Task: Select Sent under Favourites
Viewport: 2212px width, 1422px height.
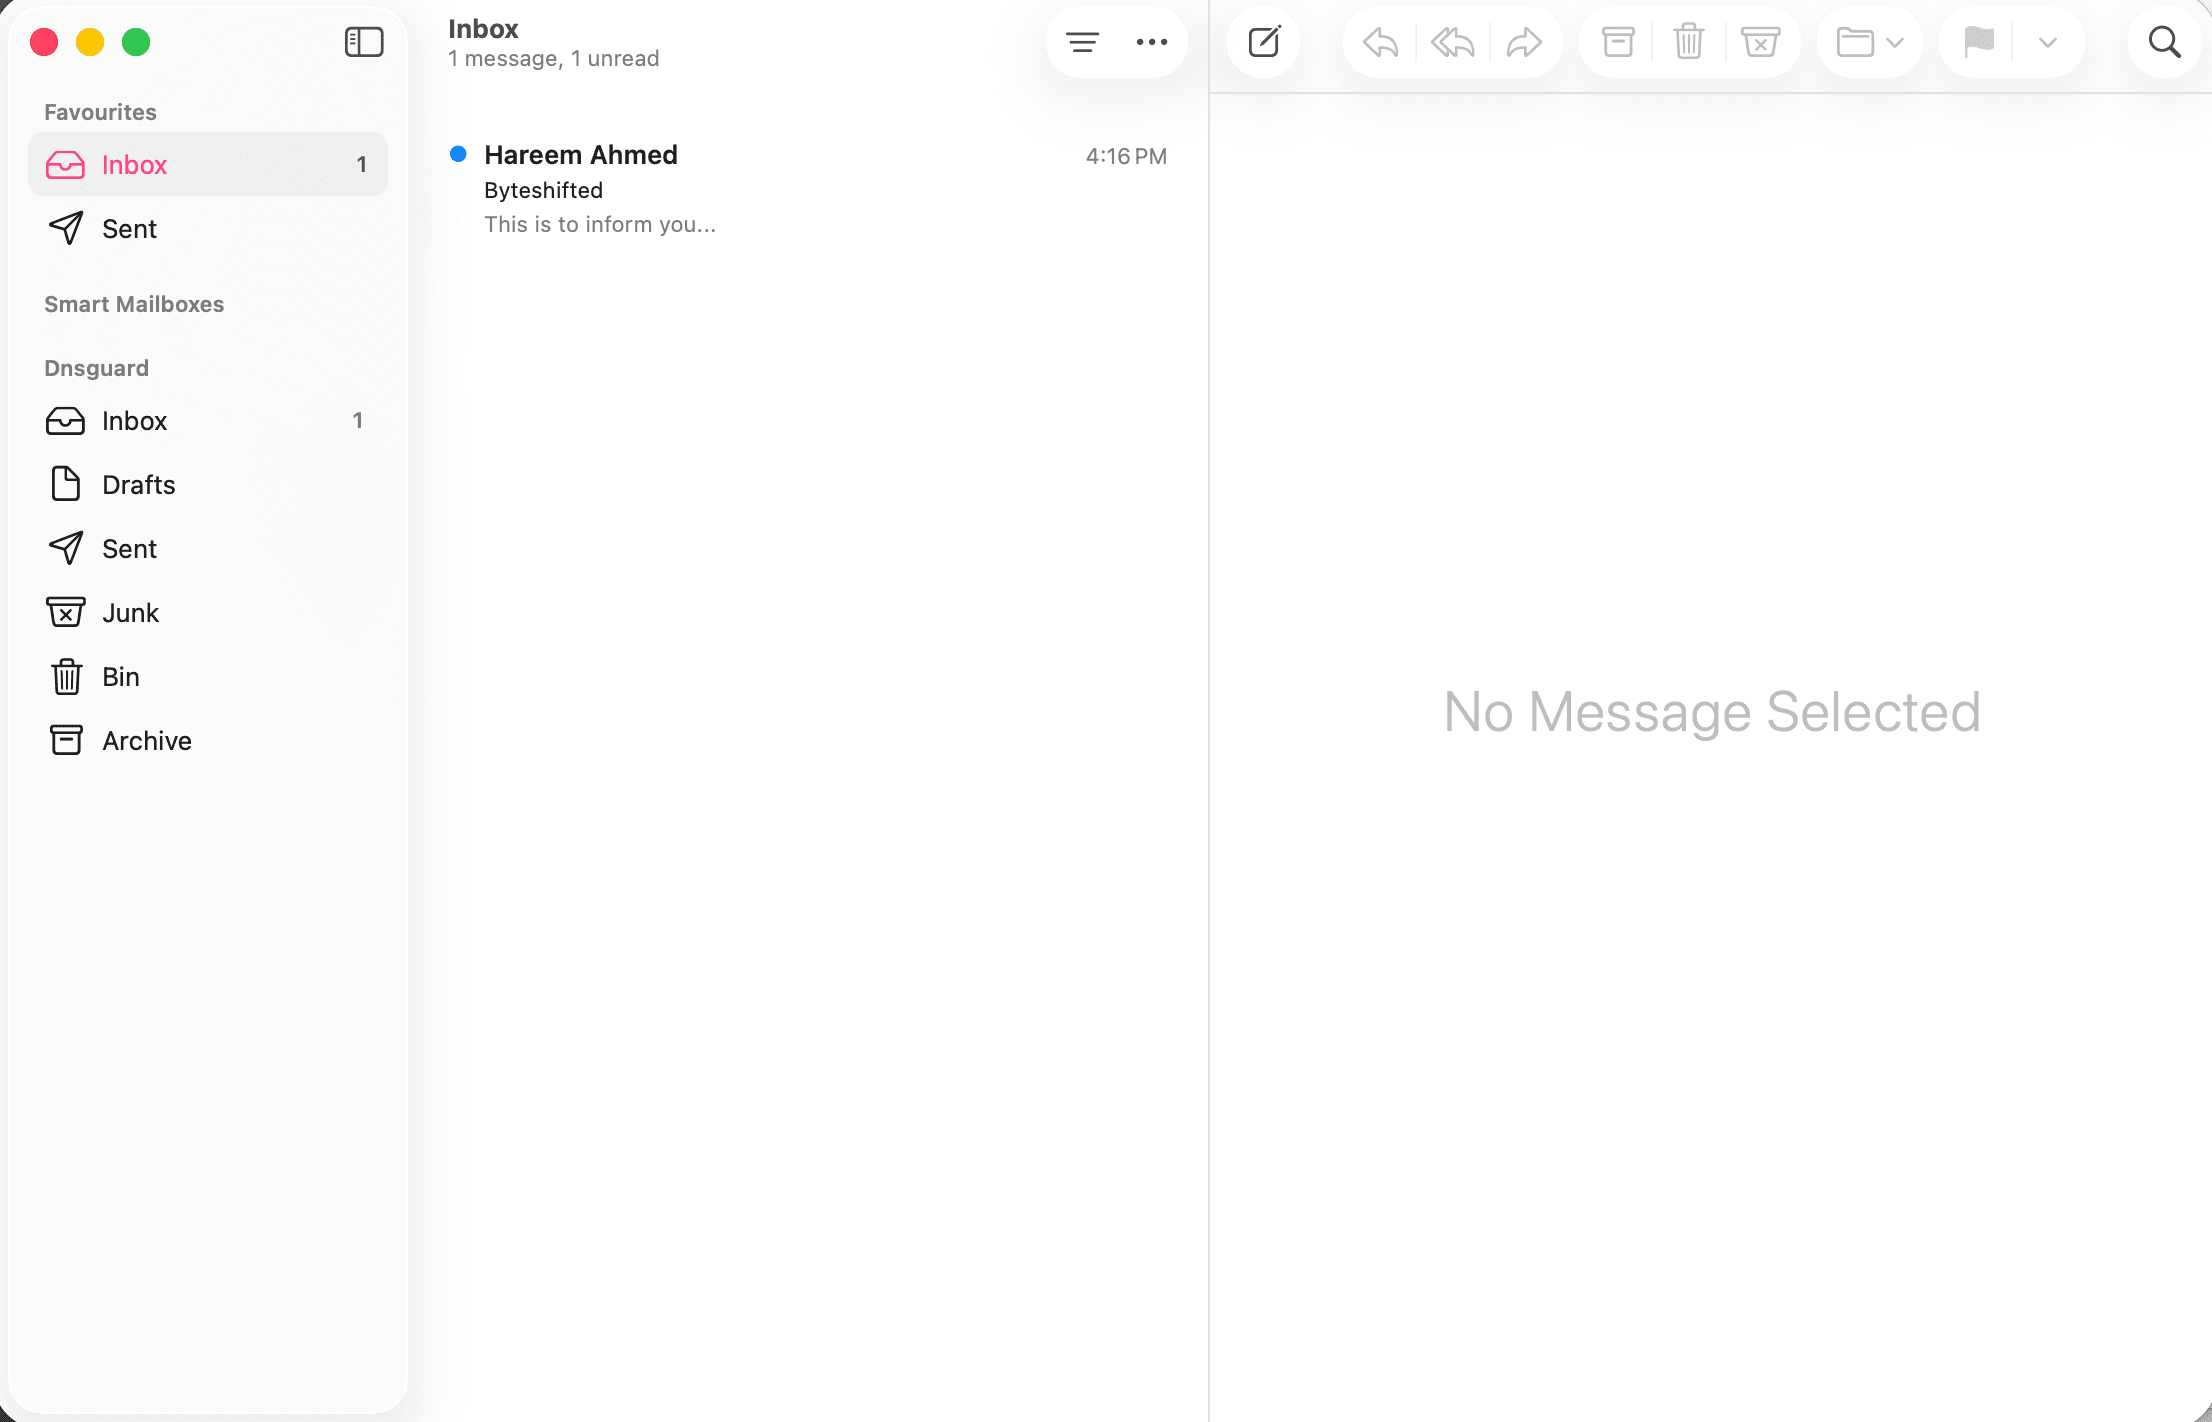Action: [208, 228]
